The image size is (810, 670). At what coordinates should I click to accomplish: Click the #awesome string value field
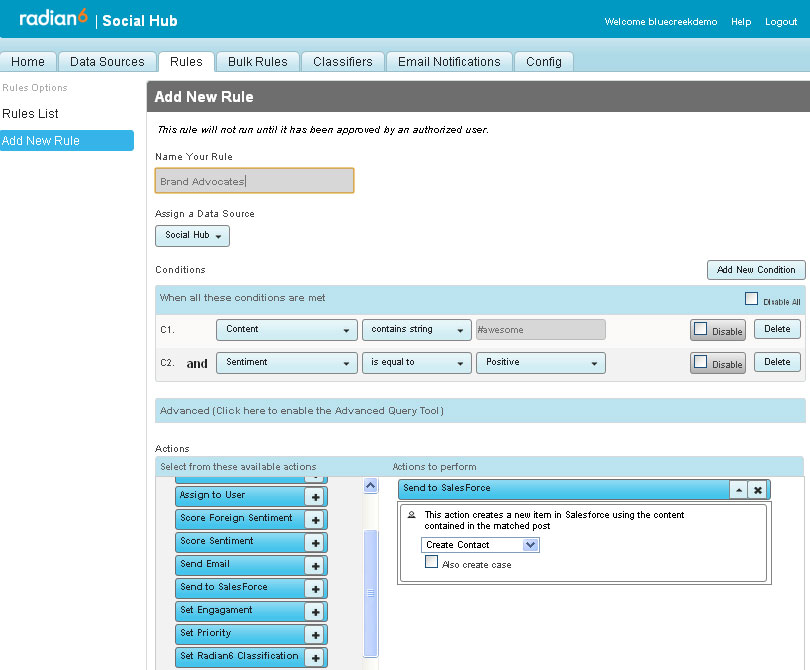click(541, 330)
